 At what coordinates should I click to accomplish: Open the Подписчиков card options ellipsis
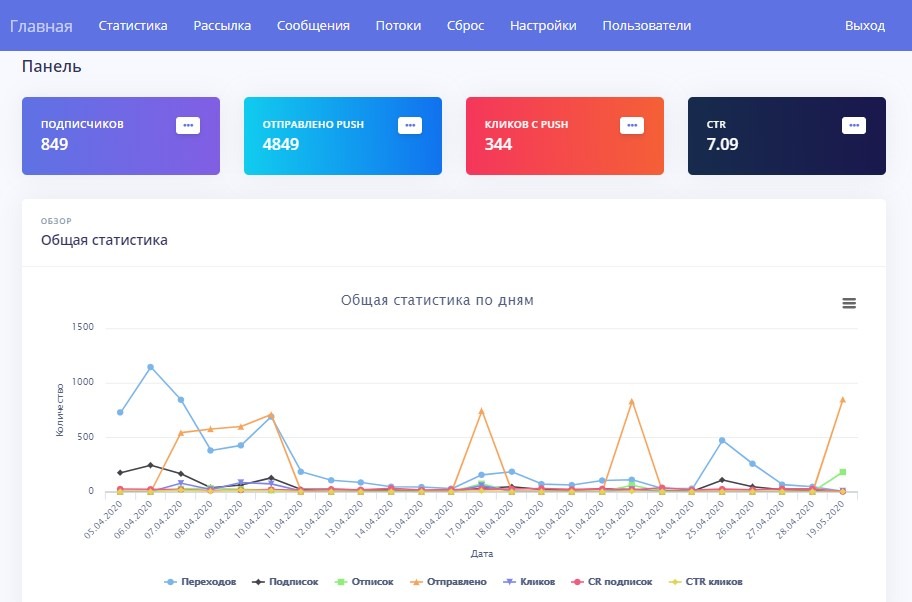[x=188, y=126]
